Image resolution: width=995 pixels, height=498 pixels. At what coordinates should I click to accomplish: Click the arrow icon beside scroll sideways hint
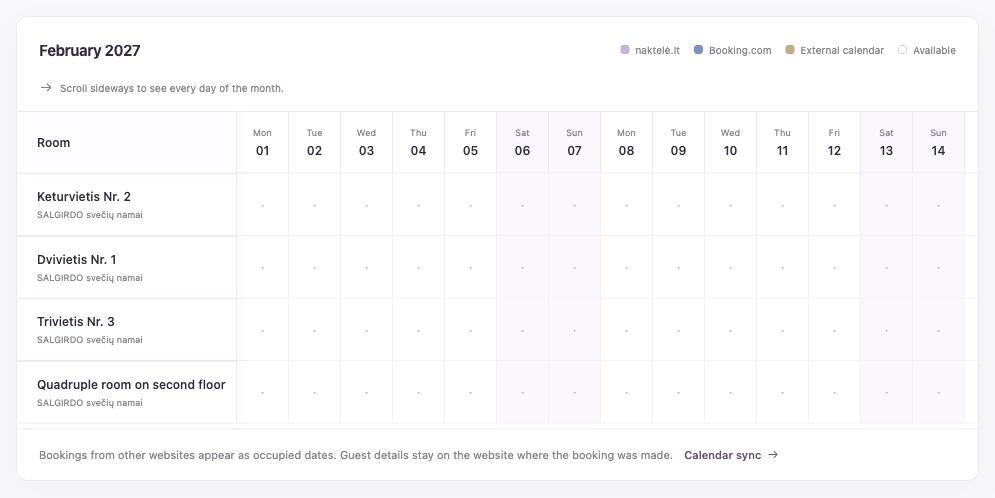46,88
